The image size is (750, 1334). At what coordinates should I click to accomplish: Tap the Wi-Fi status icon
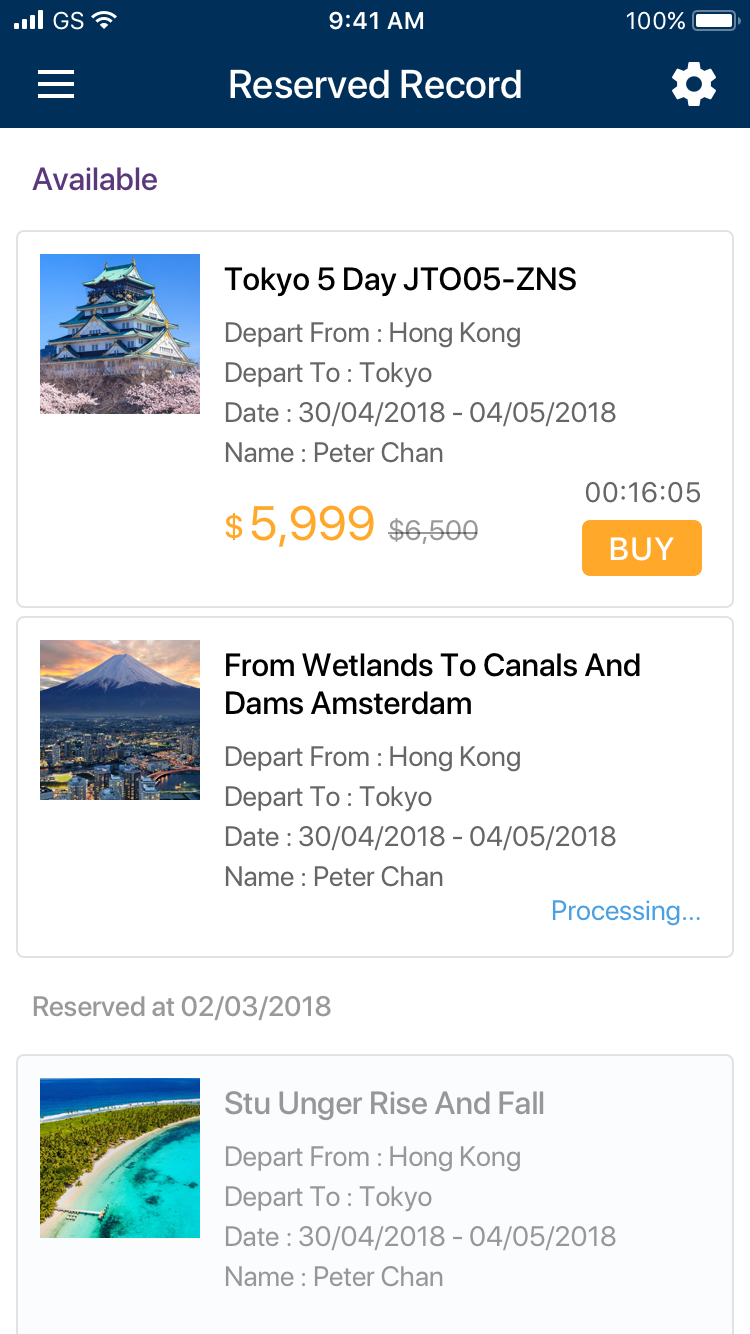coord(103,20)
